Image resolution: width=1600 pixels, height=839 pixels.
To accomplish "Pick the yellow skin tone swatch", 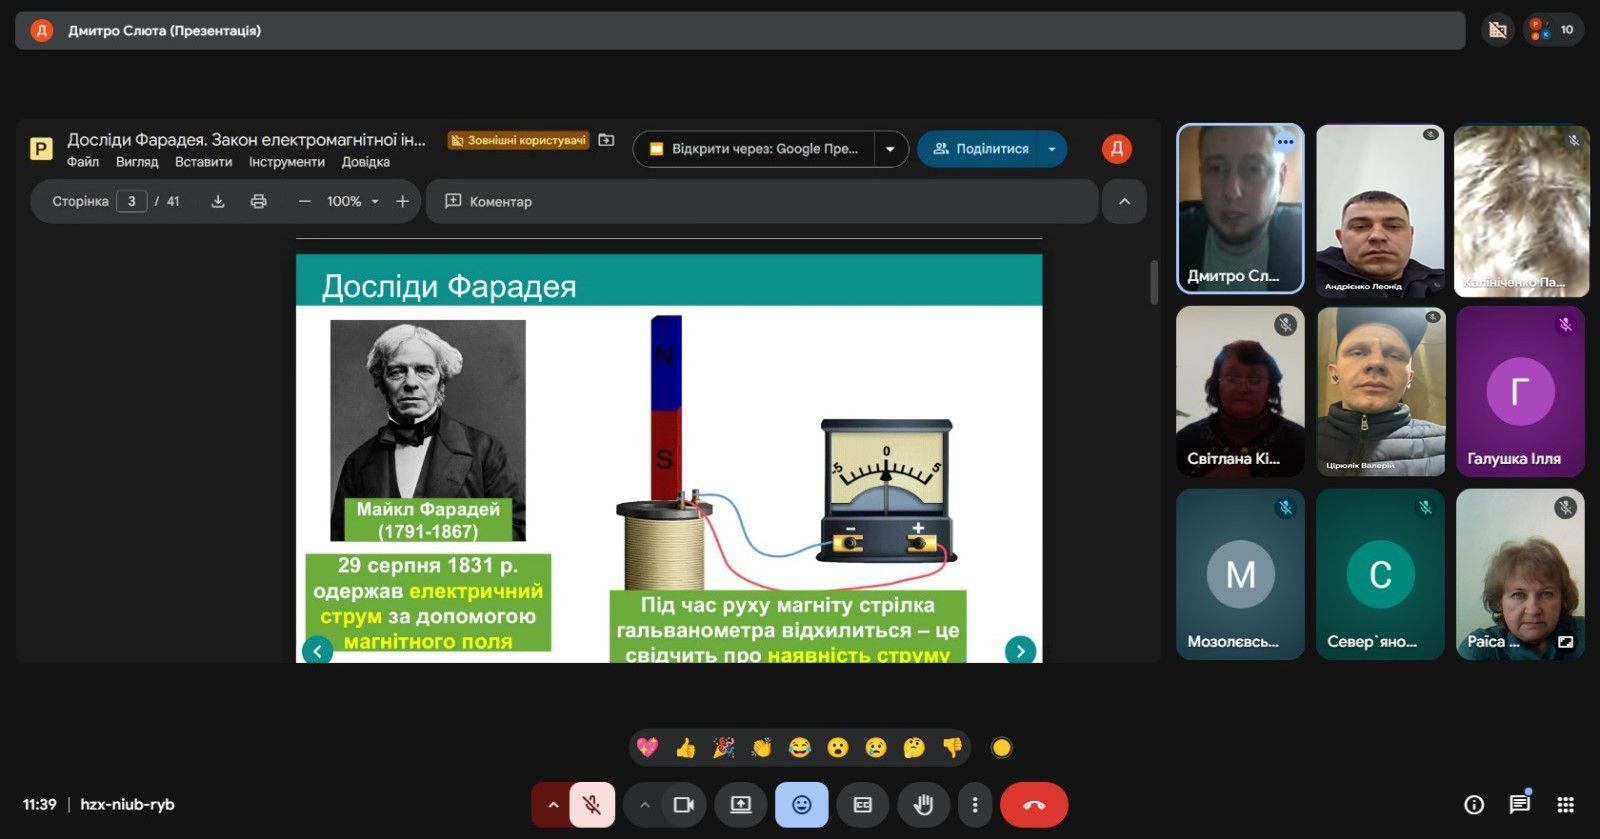I will coord(1001,748).
